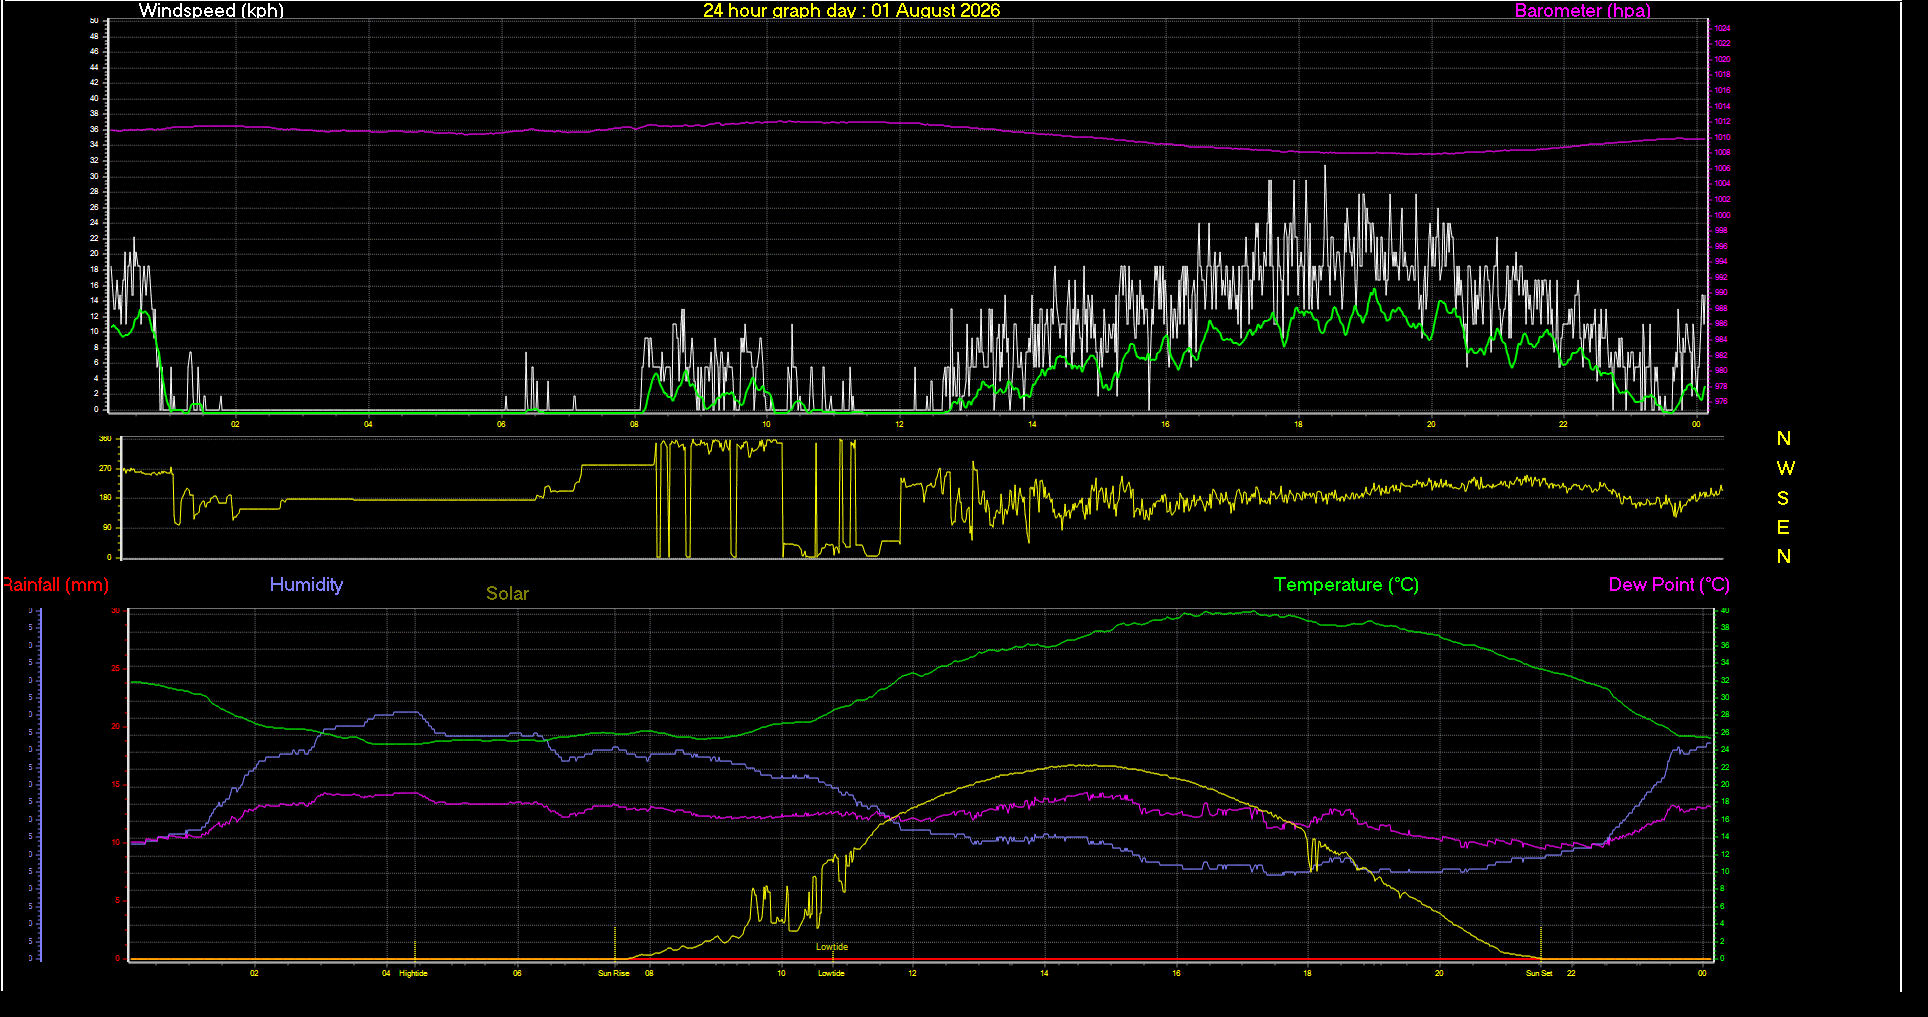
Task: Click hour '12' on the windspeed chart axis
Action: [x=900, y=424]
